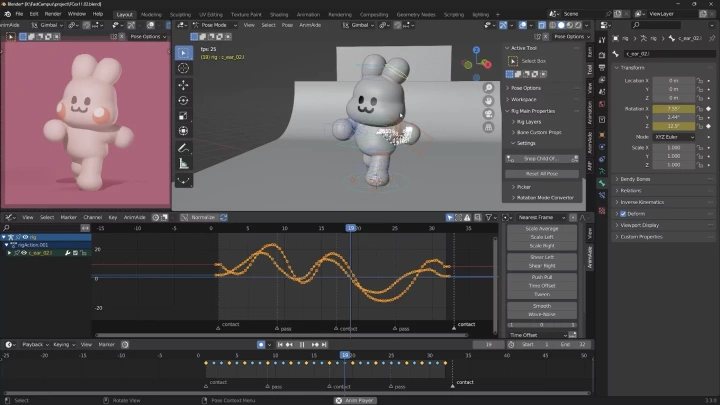Open the Gimbal orientation dropdown in viewport header

(359, 25)
